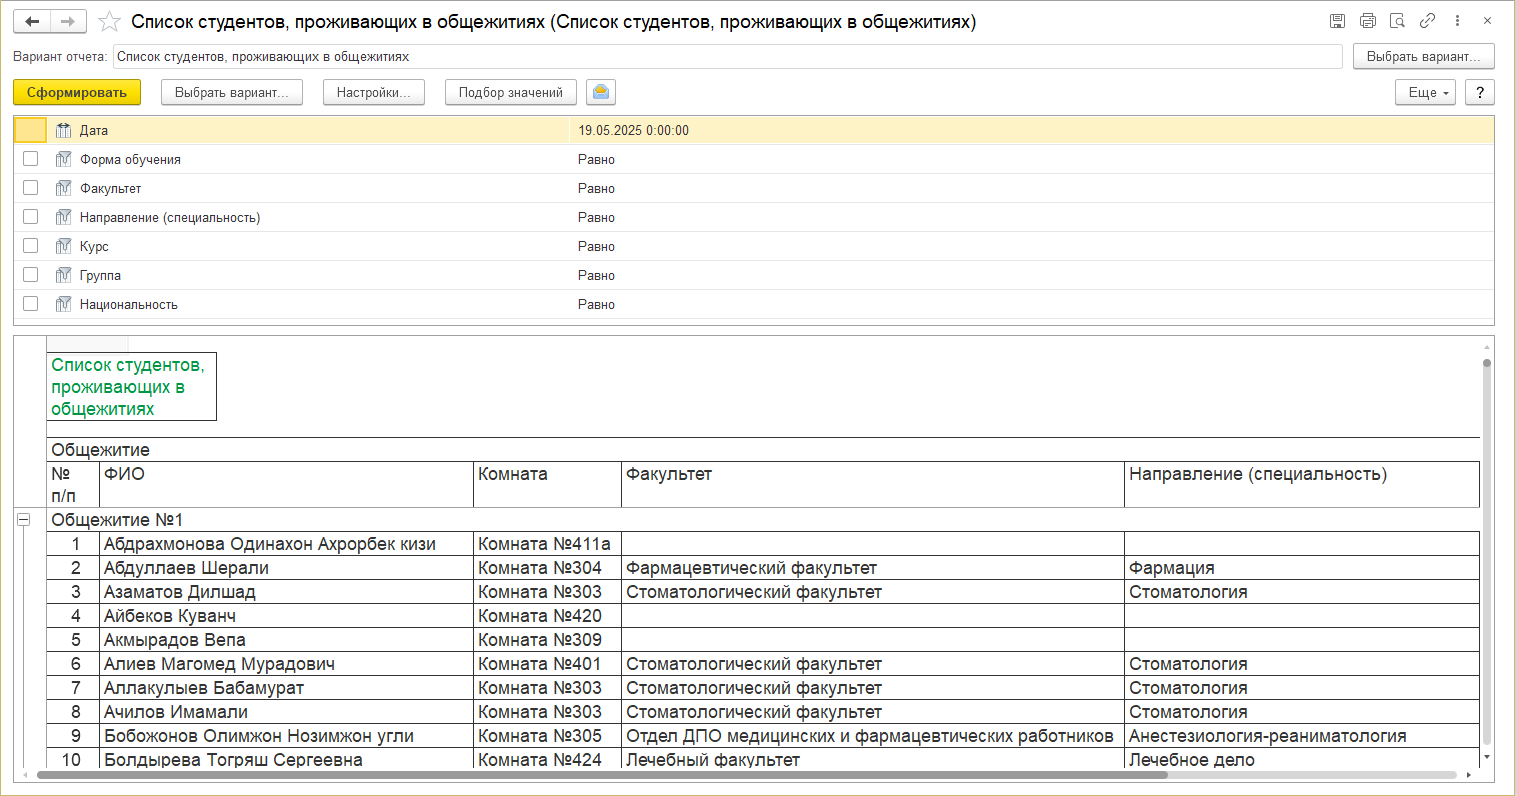1517x796 pixels.
Task: Go forward with the right arrow button
Action: coord(68,21)
